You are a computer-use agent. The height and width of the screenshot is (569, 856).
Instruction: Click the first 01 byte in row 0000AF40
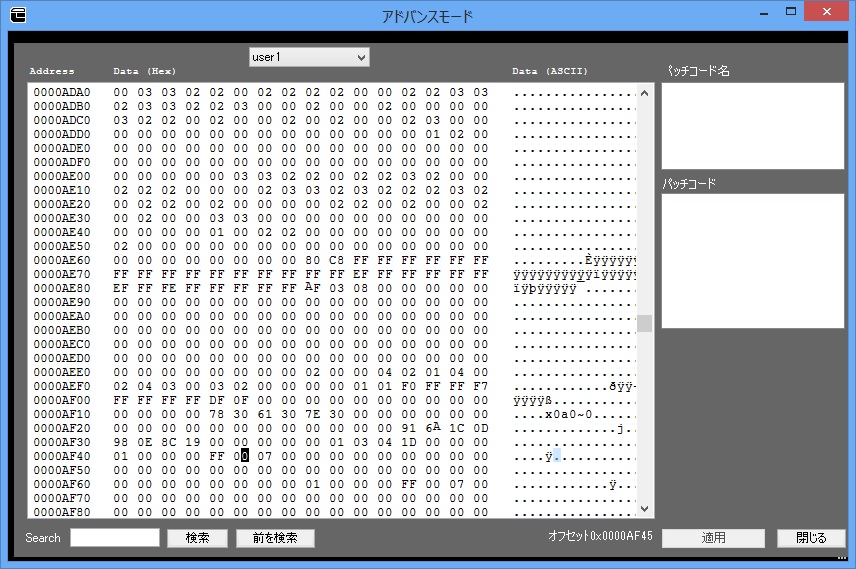pyautogui.click(x=121, y=457)
